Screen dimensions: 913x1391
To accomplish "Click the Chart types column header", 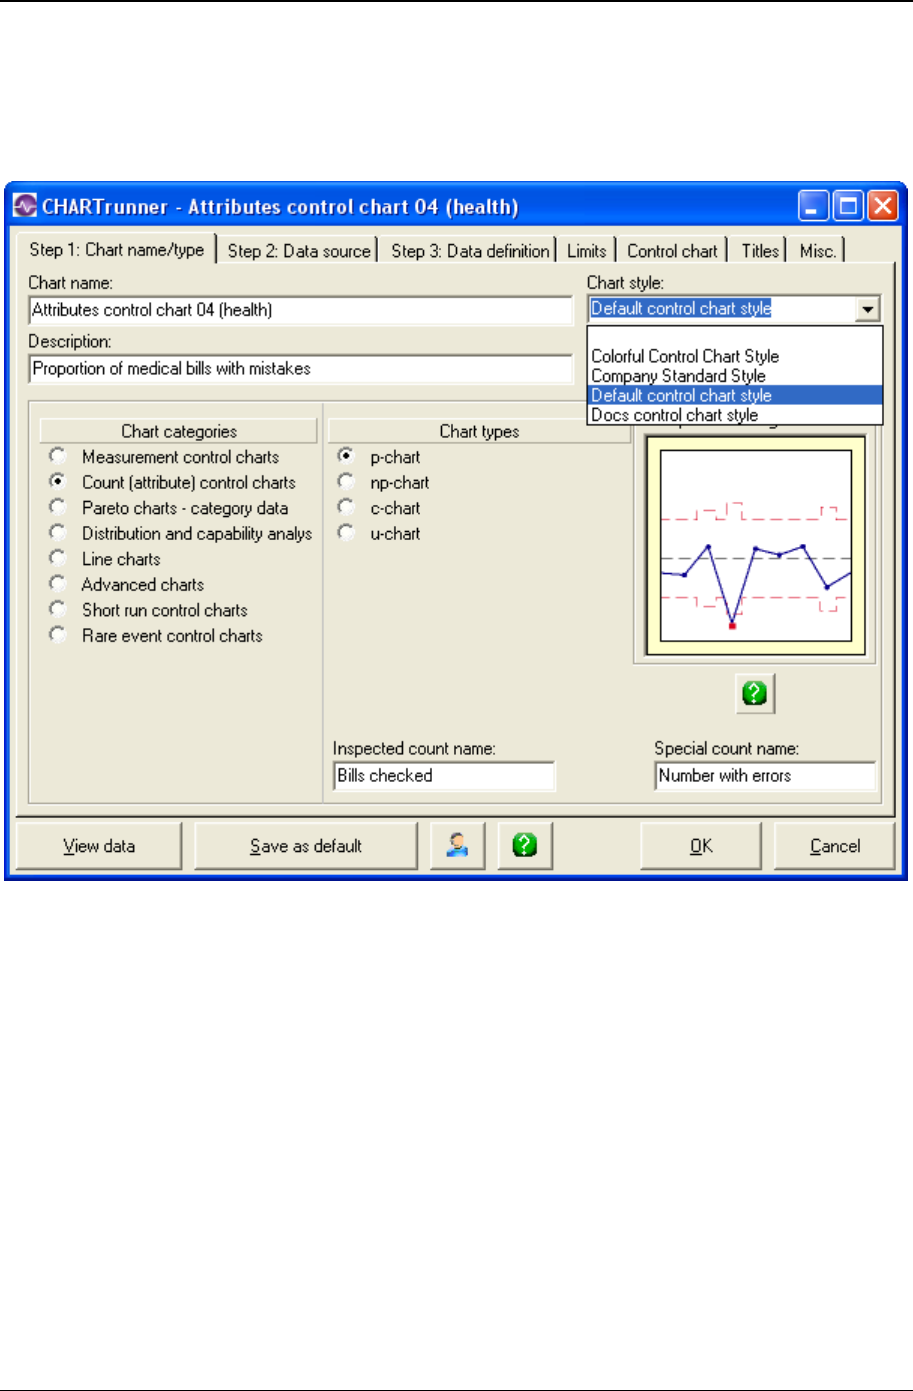I will pyautogui.click(x=479, y=431).
